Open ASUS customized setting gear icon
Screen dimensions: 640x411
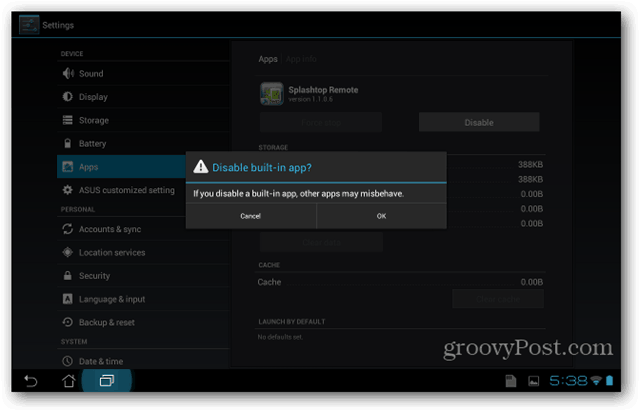tap(67, 190)
